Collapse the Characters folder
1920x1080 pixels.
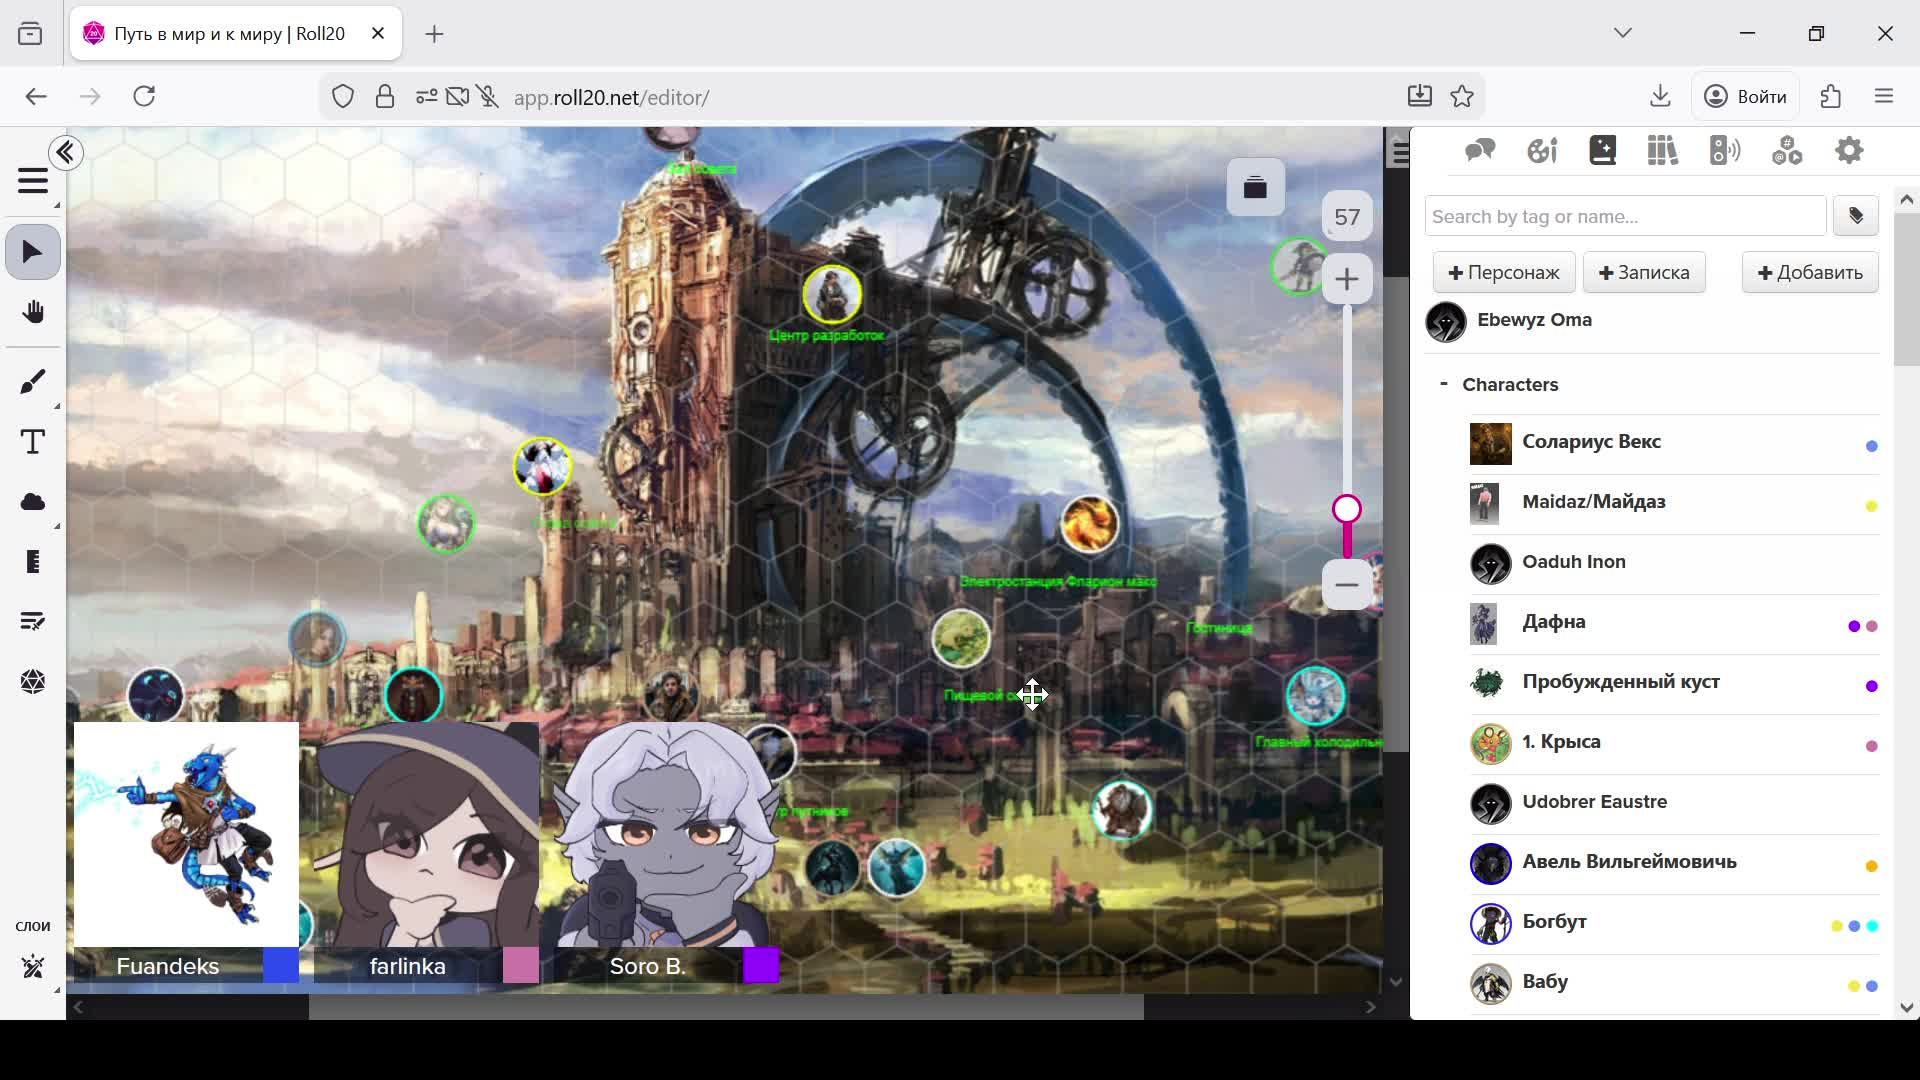(x=1443, y=384)
